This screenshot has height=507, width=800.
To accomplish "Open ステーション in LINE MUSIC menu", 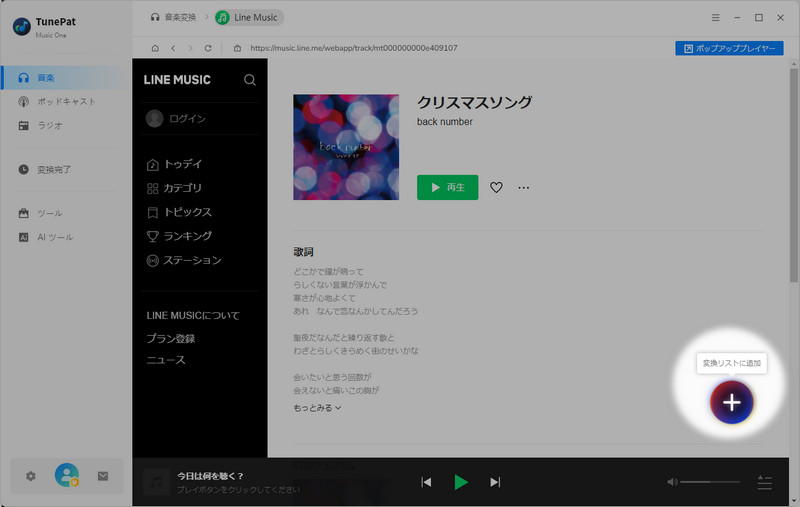I will pyautogui.click(x=184, y=261).
